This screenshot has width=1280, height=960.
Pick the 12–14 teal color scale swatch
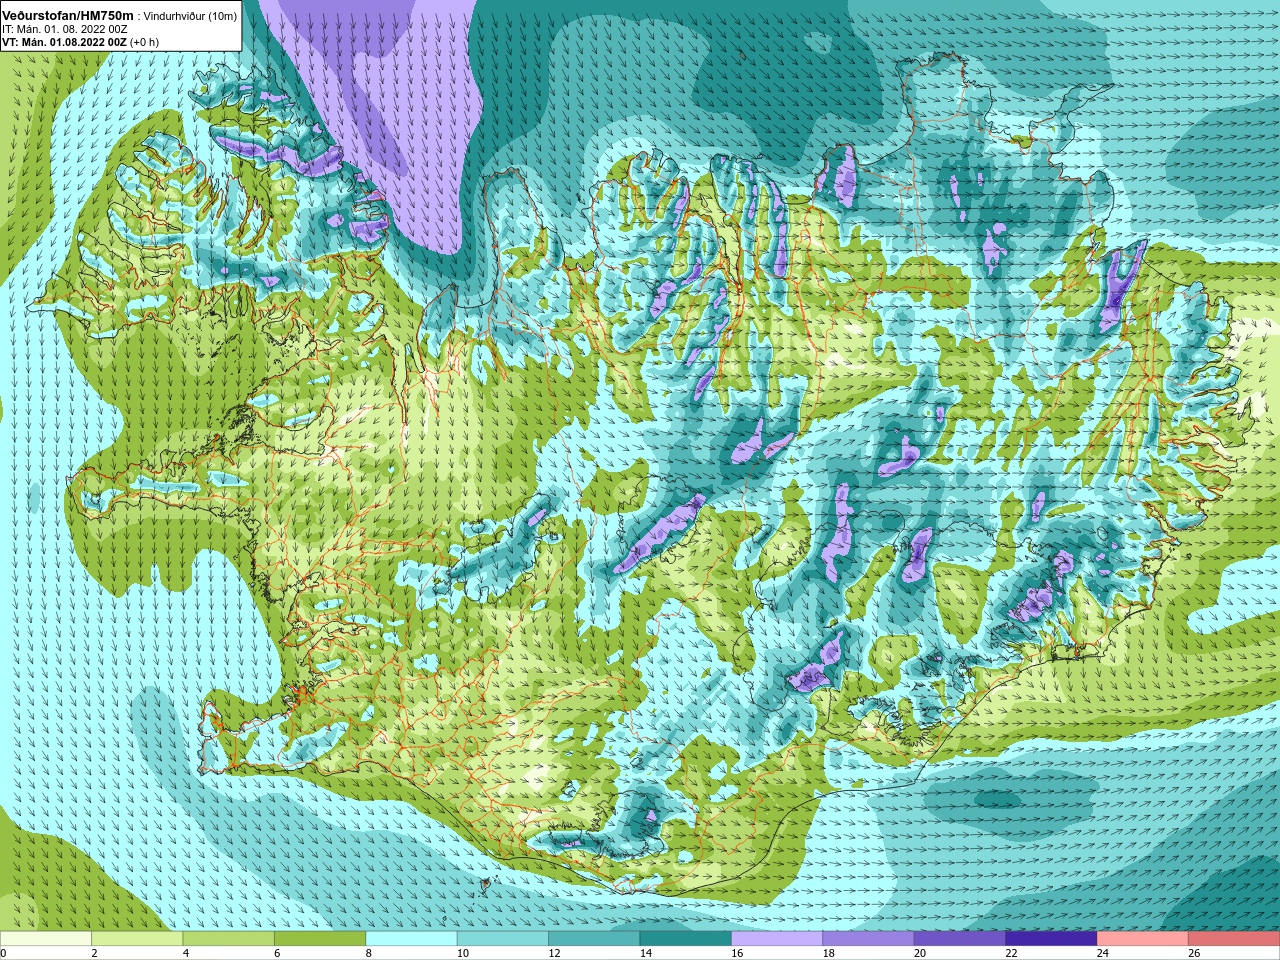point(594,939)
